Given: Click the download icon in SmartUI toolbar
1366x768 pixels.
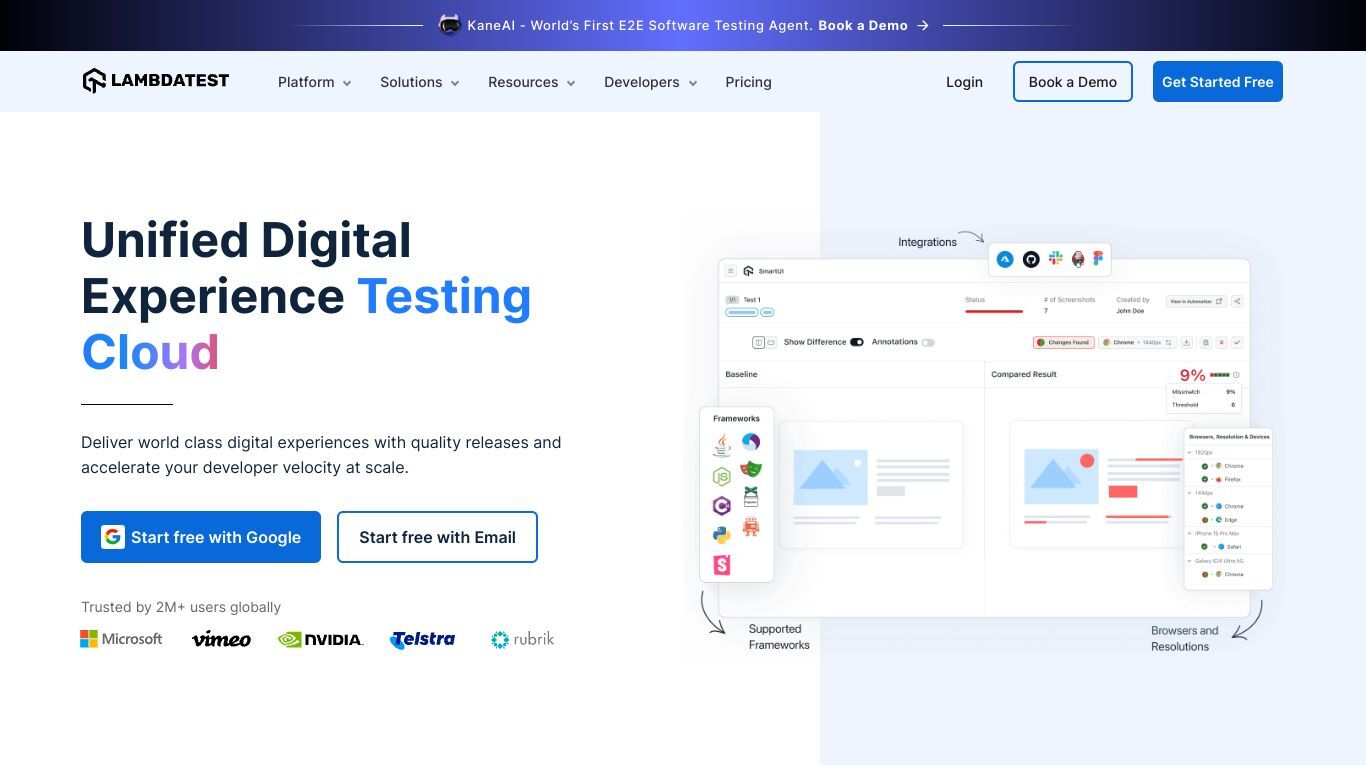Looking at the screenshot, I should (x=1187, y=342).
